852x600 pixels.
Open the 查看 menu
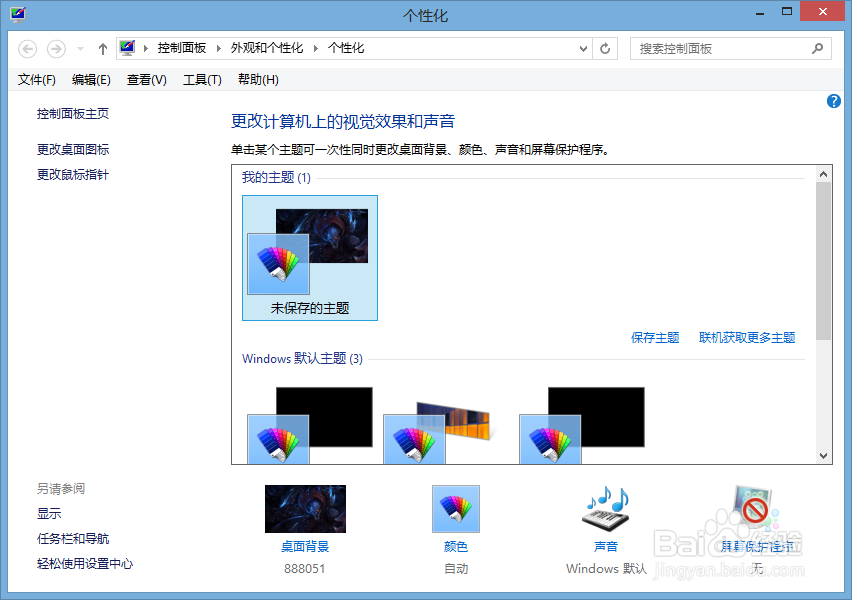coord(145,79)
